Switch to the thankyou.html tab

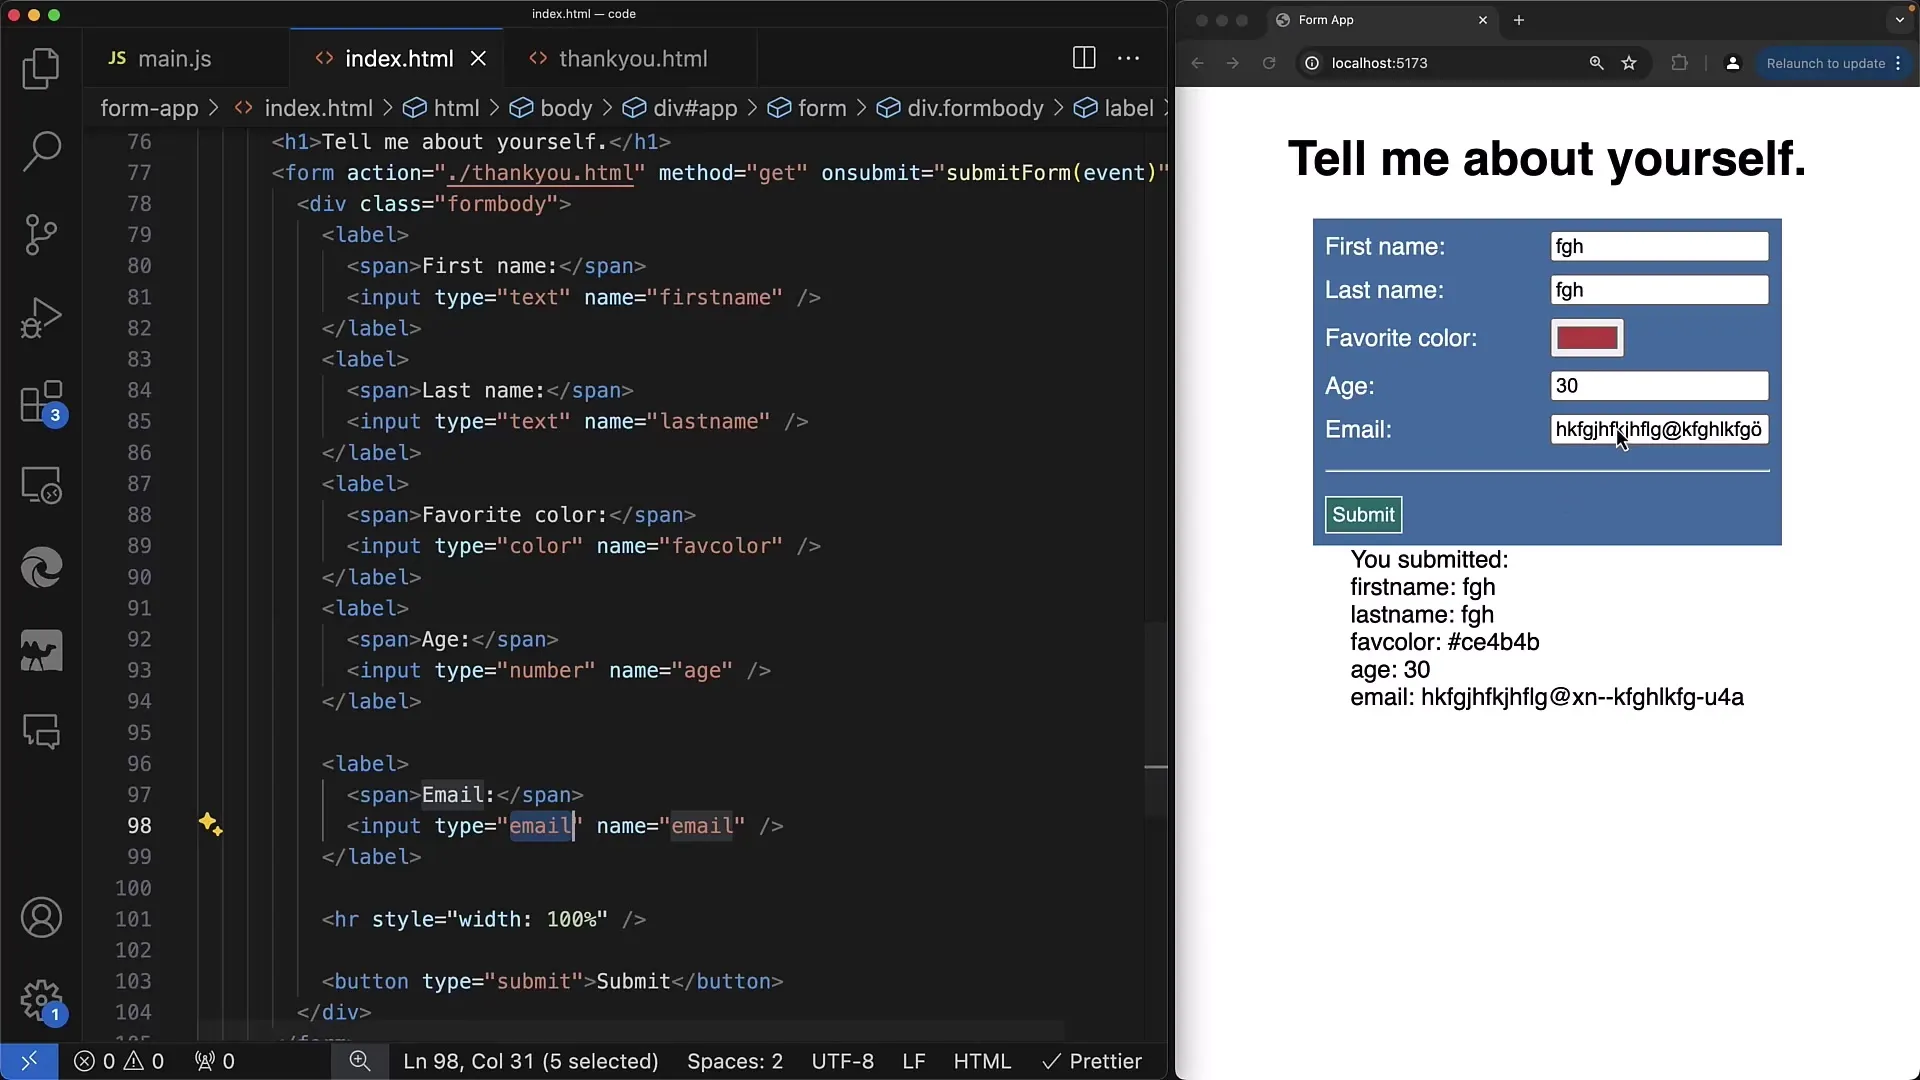[x=633, y=58]
